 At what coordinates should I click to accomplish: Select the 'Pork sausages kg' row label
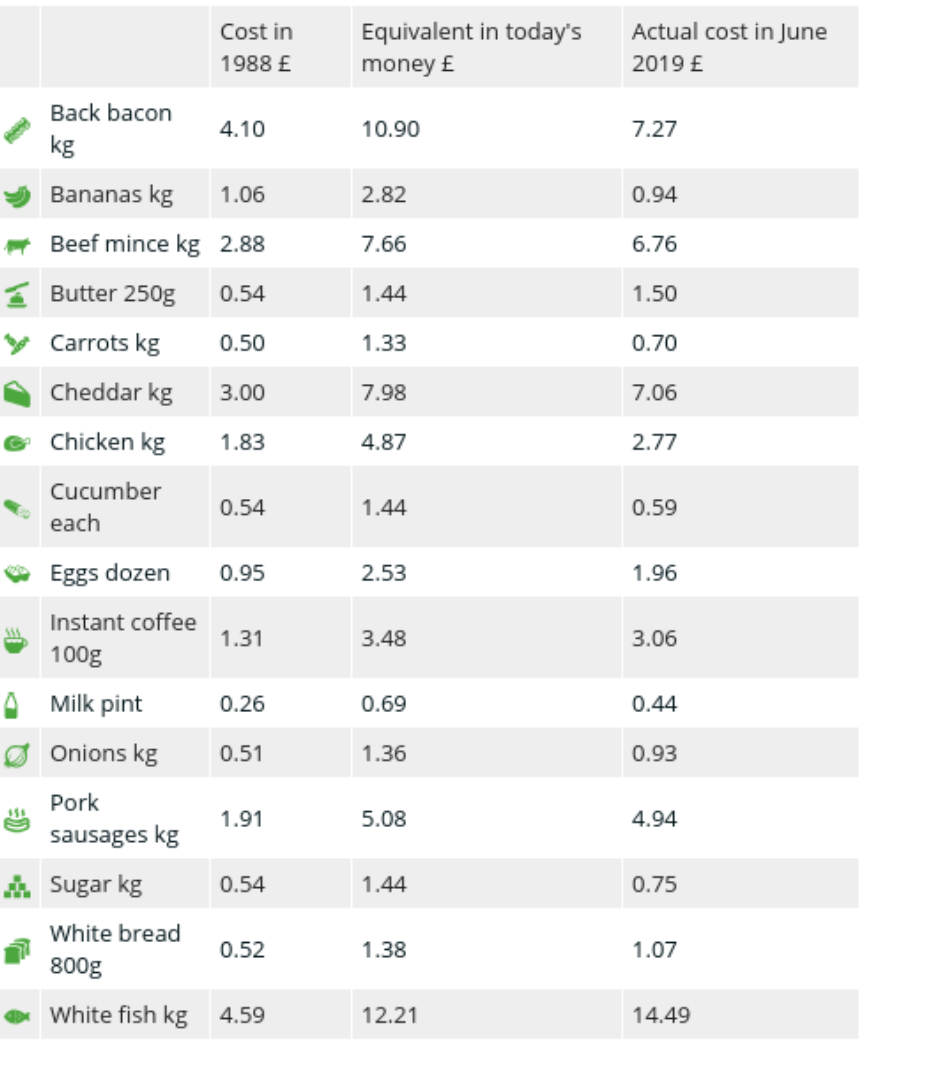click(x=114, y=819)
